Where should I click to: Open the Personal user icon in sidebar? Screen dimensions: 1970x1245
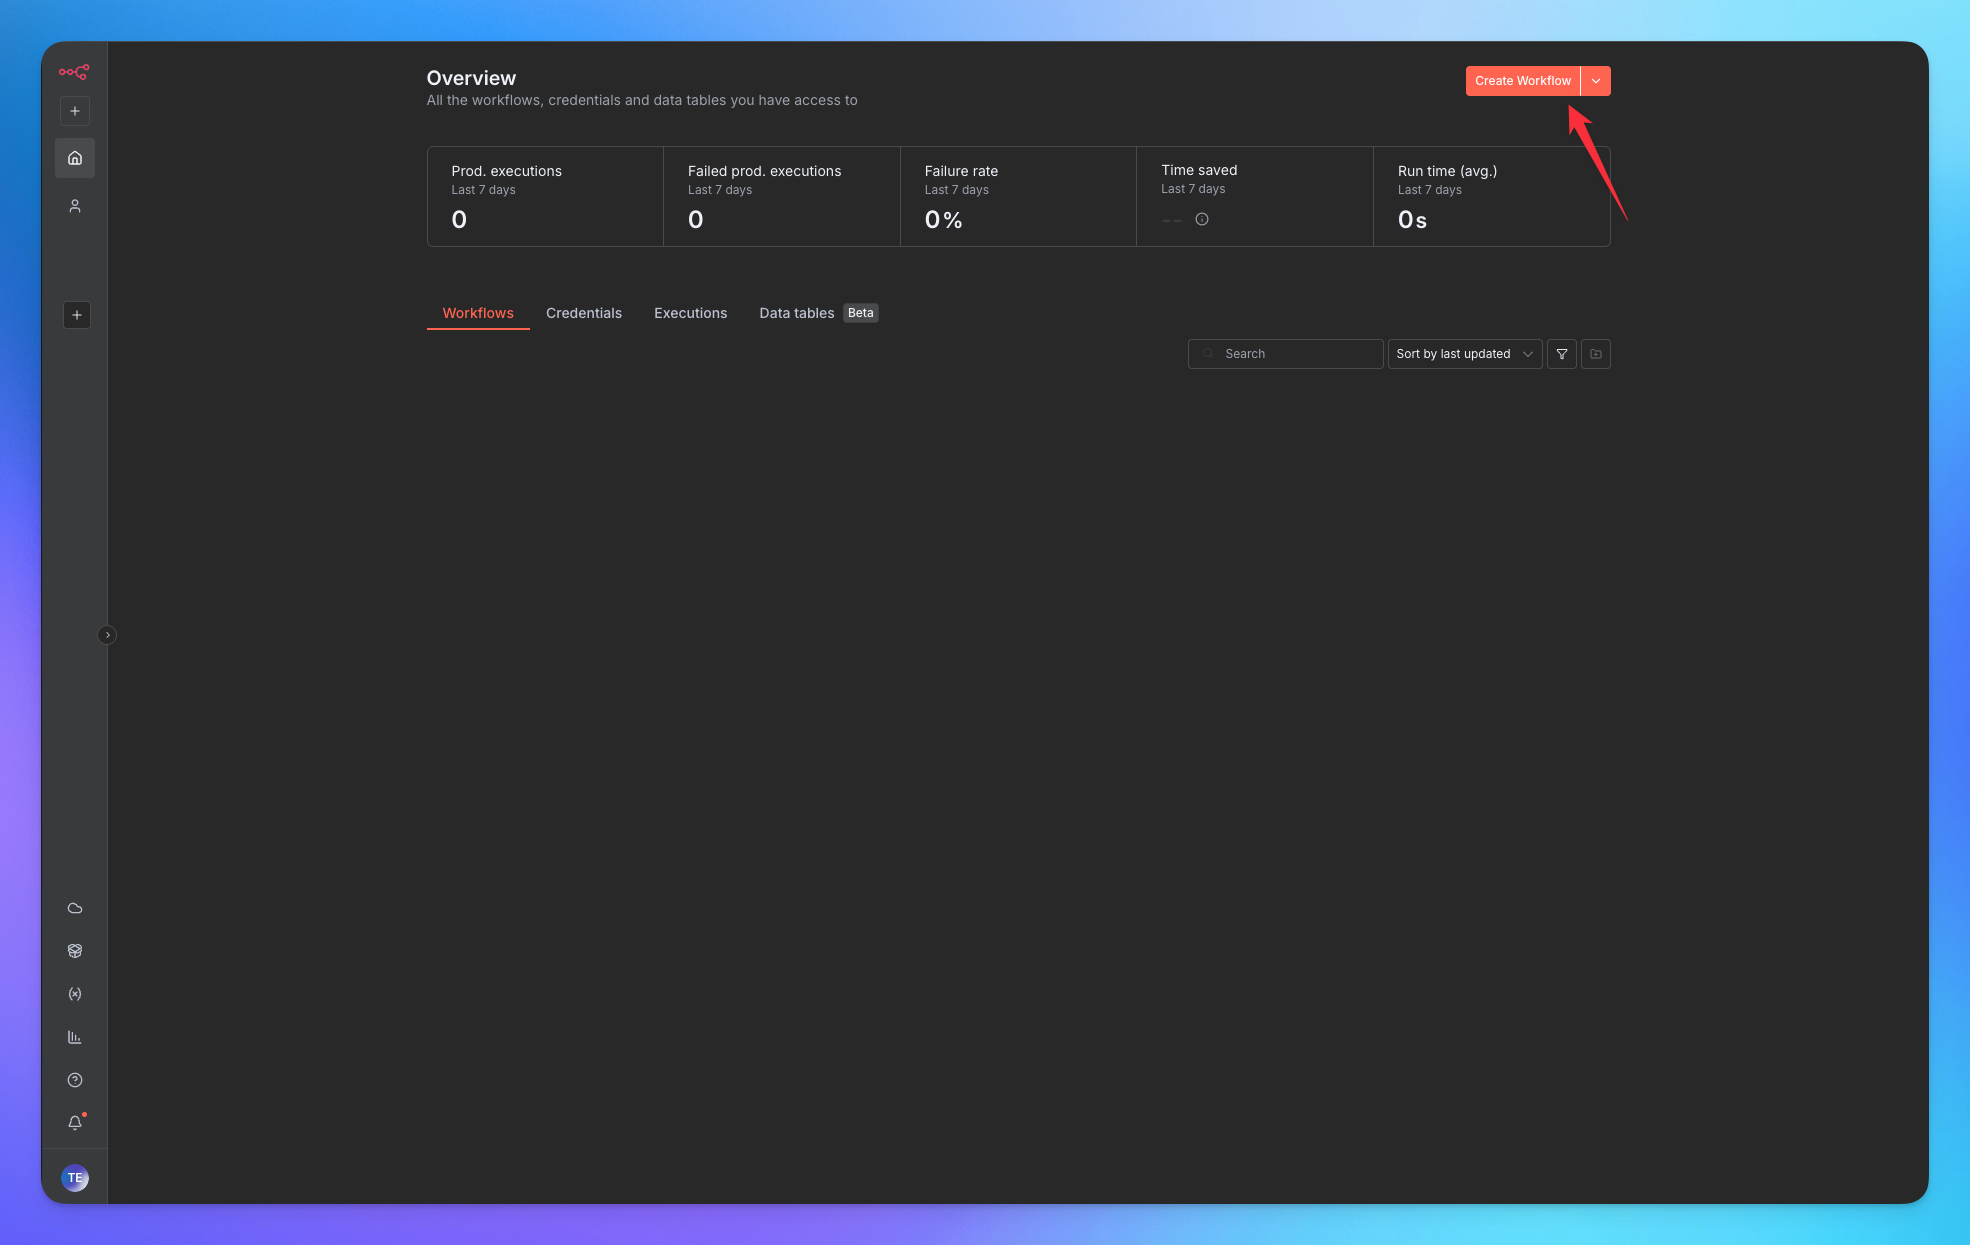(75, 206)
